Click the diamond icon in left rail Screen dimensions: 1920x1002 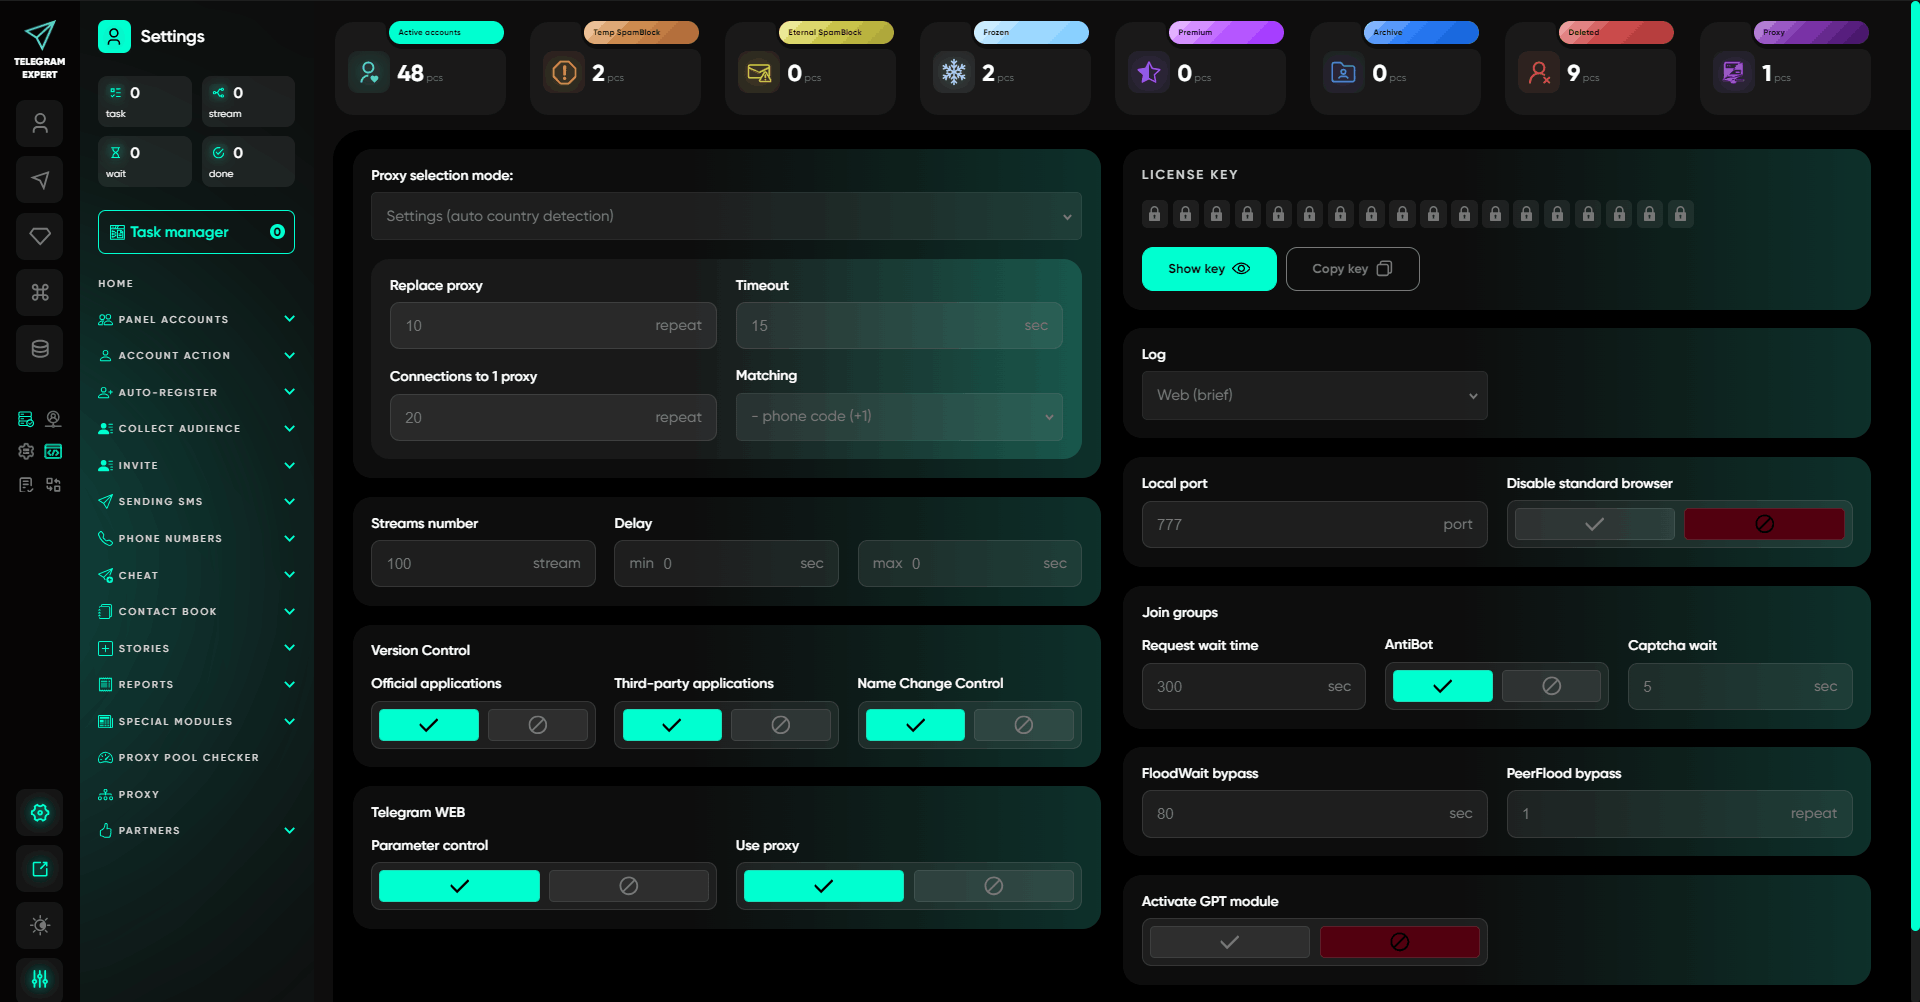point(40,236)
